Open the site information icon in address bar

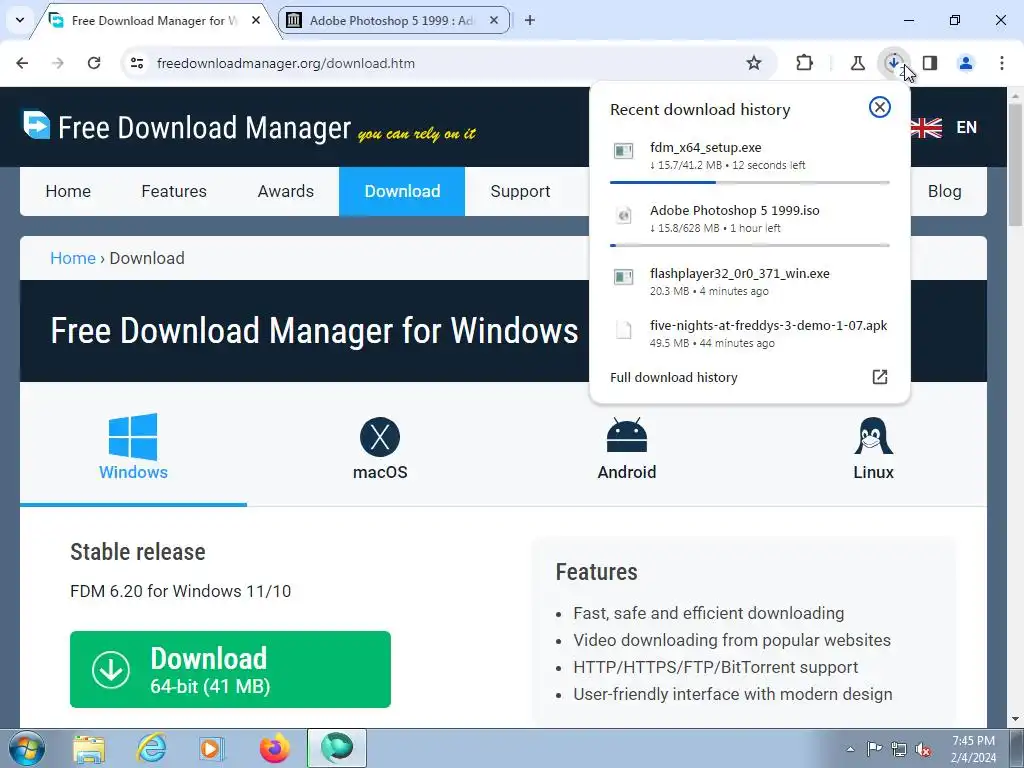point(137,63)
